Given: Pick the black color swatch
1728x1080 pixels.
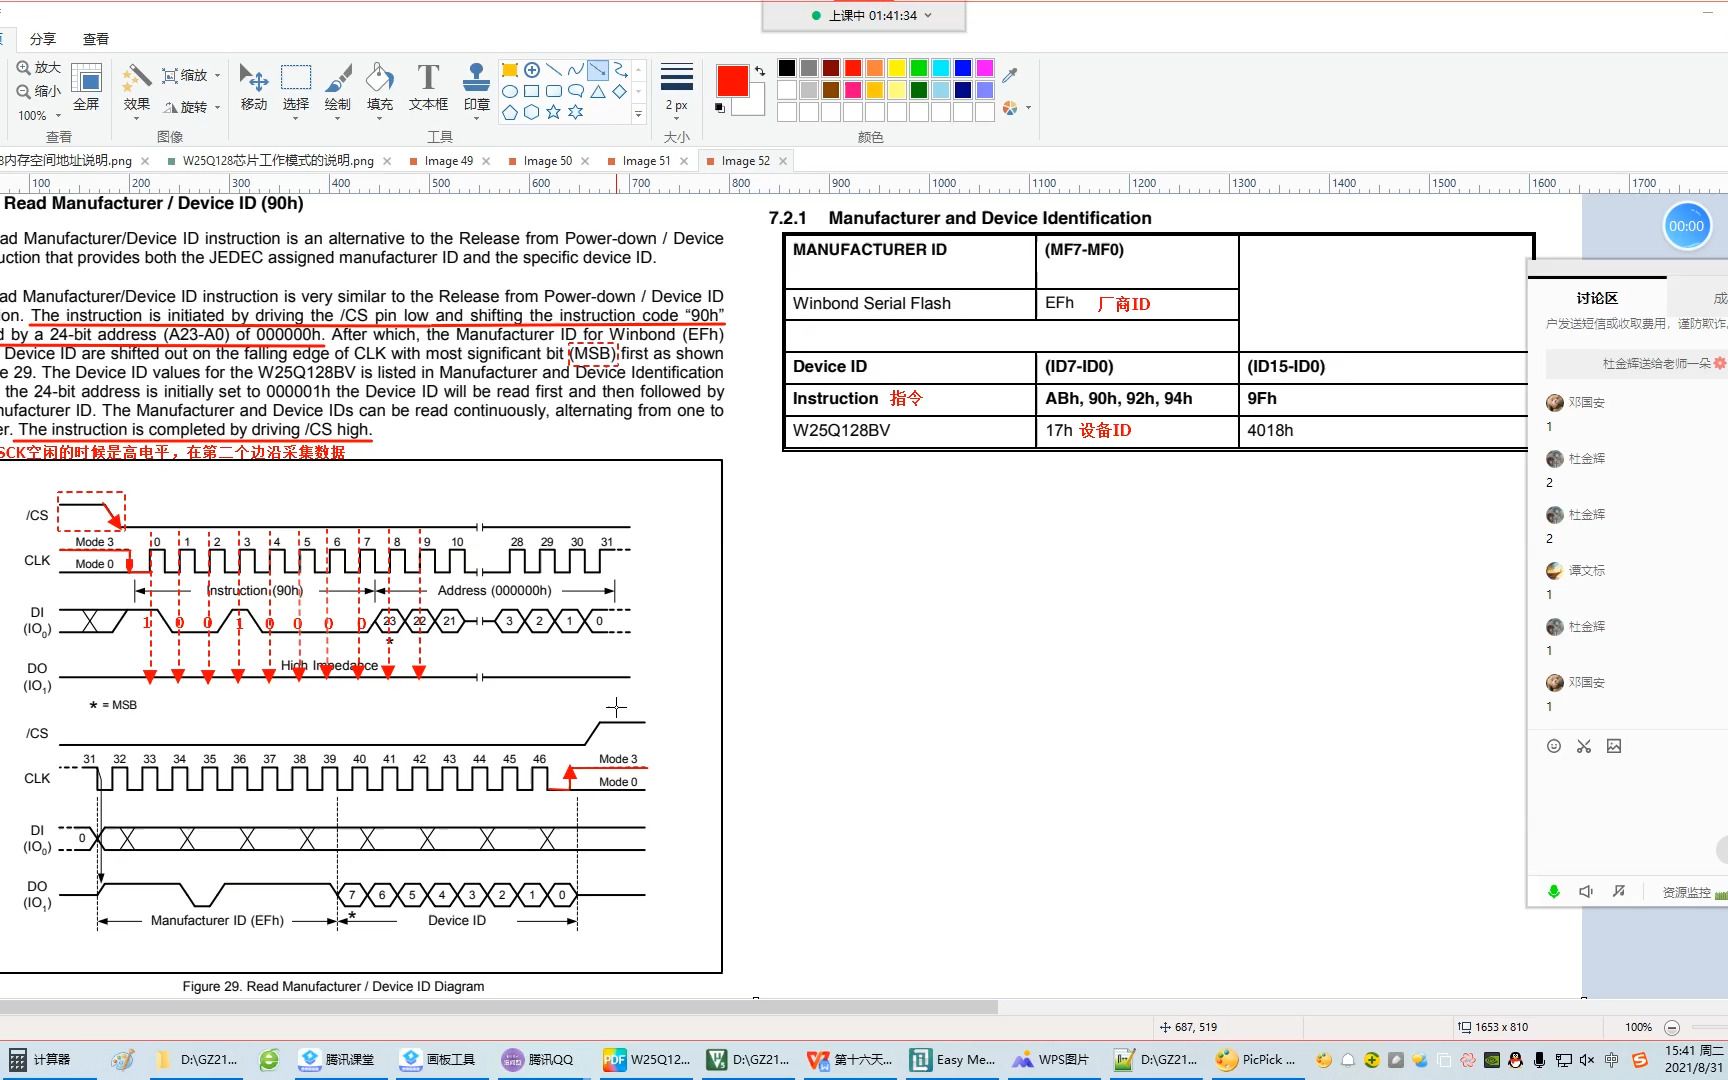Looking at the screenshot, I should click(787, 68).
